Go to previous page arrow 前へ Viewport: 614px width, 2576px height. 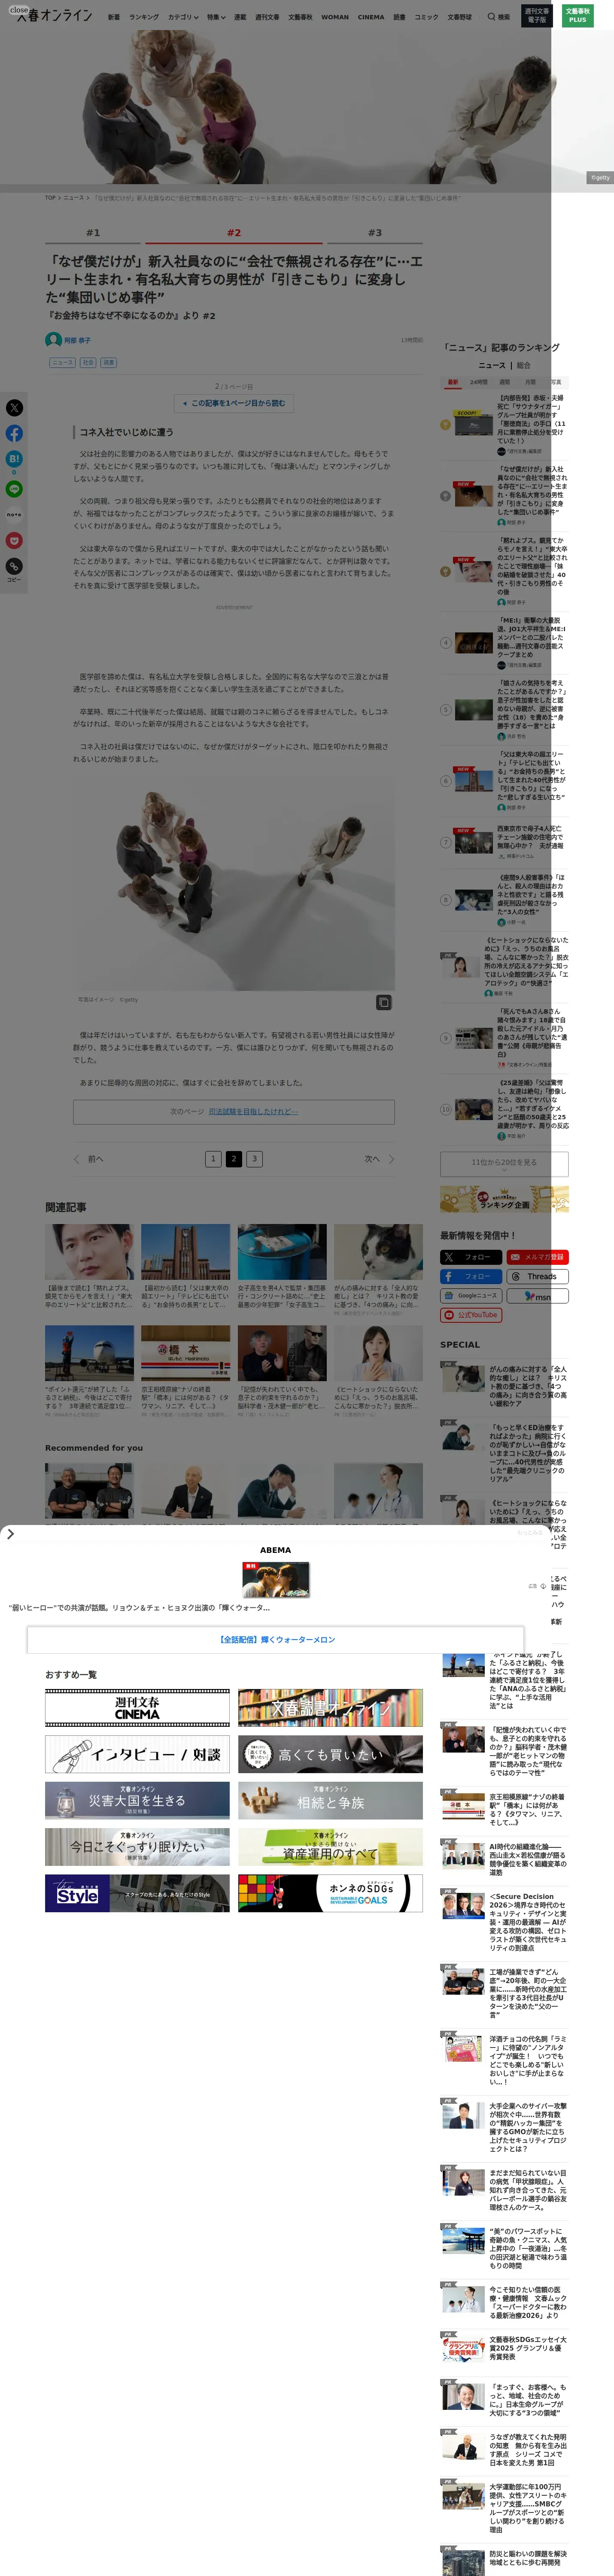tap(88, 1159)
